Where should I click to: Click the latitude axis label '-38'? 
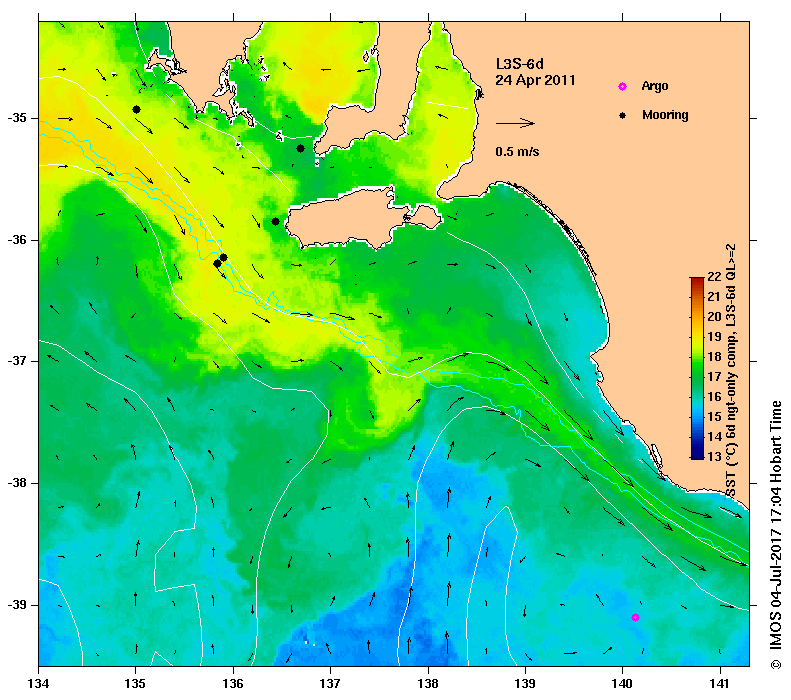(x=17, y=483)
